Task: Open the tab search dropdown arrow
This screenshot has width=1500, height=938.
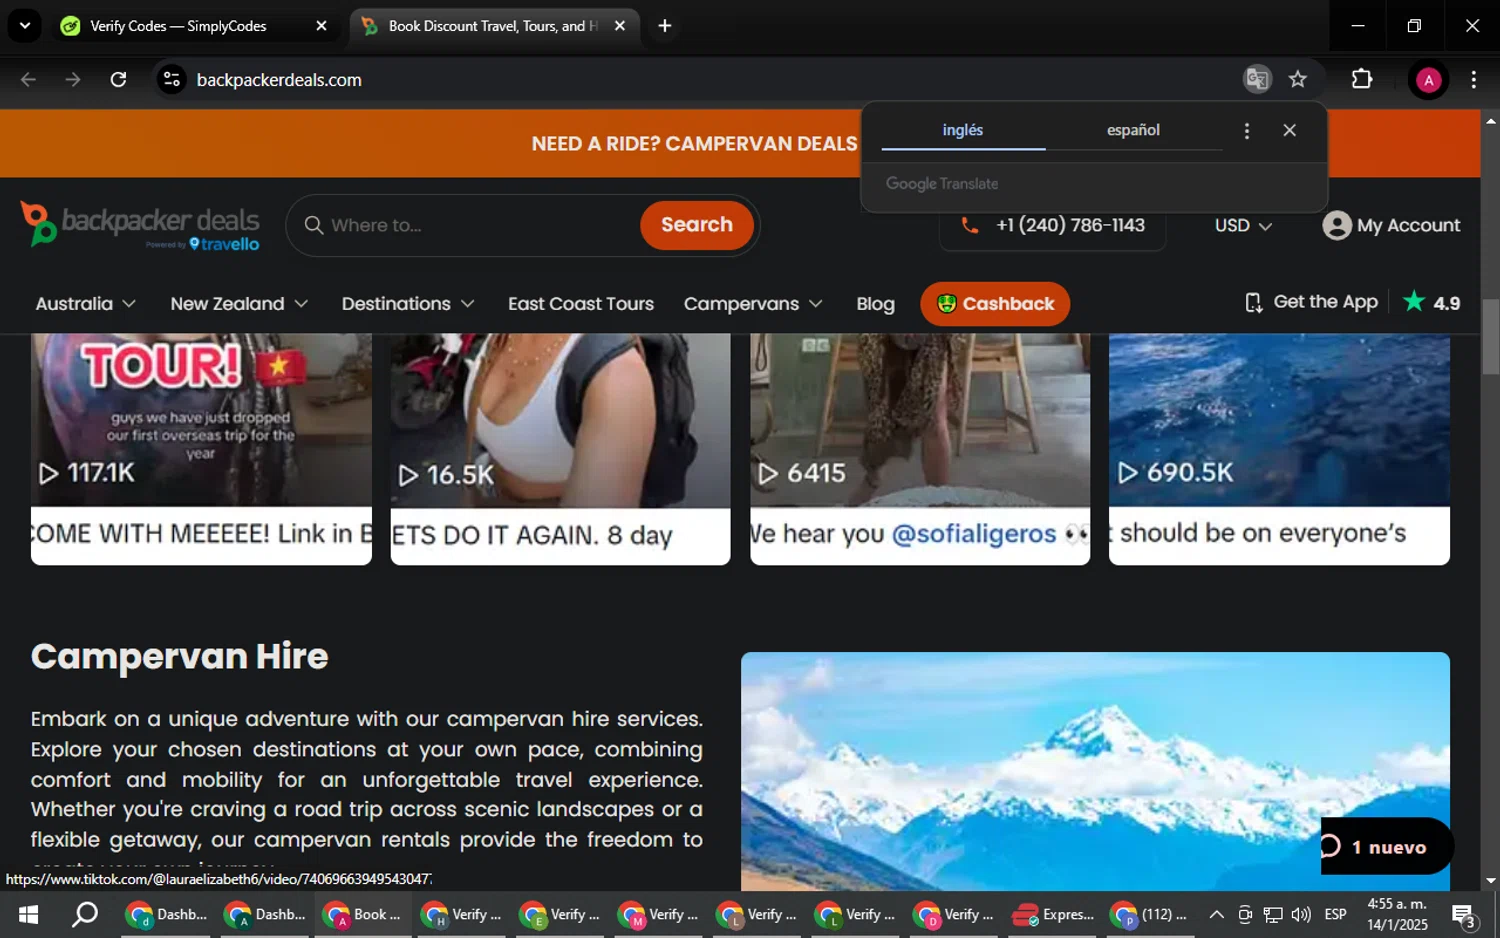Action: [x=25, y=26]
